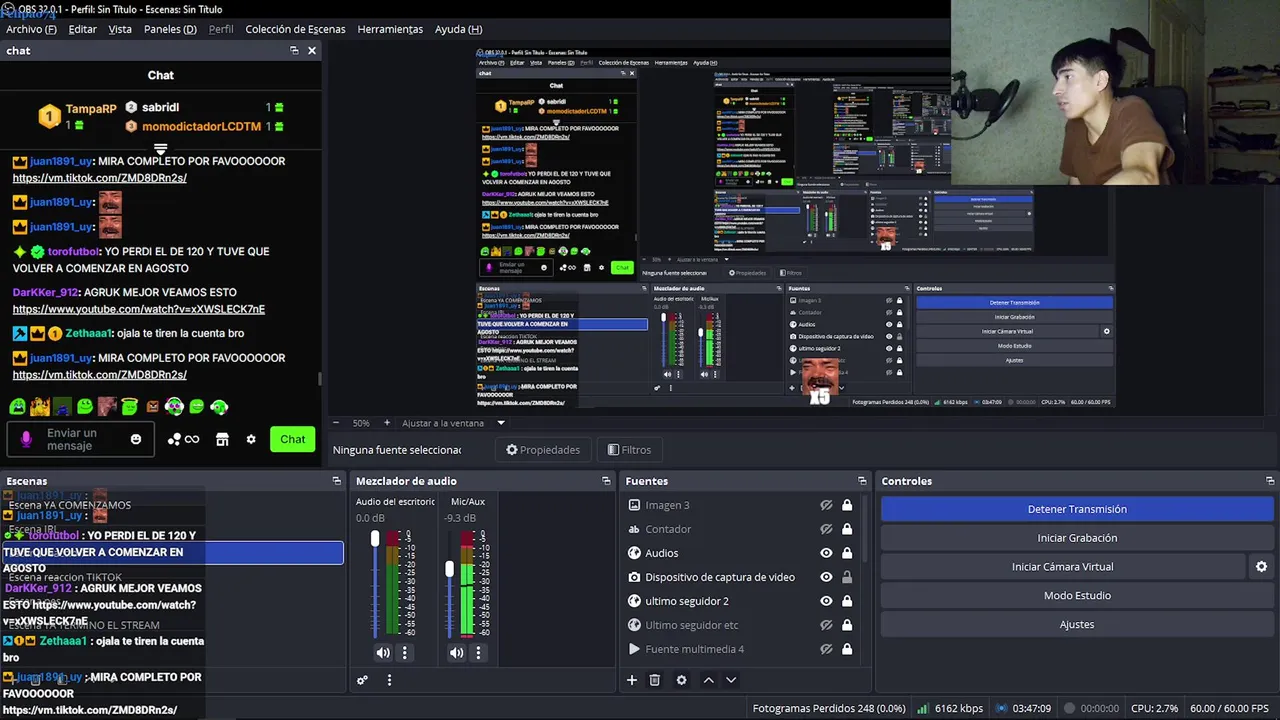The image size is (1280, 720).
Task: Open the Colección de Escenas menu
Action: 295,29
